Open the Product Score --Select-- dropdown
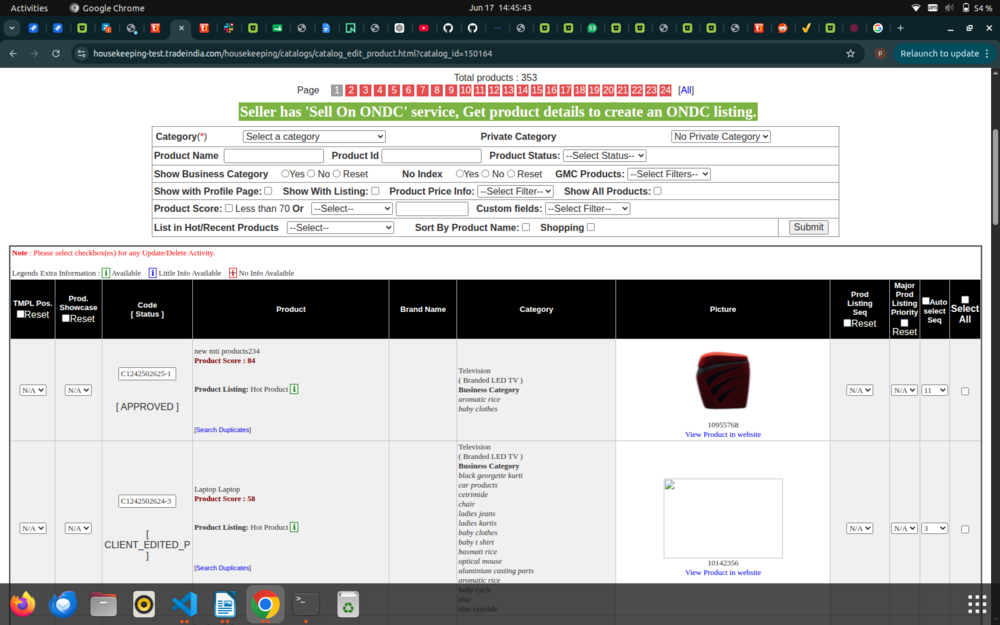 (351, 209)
